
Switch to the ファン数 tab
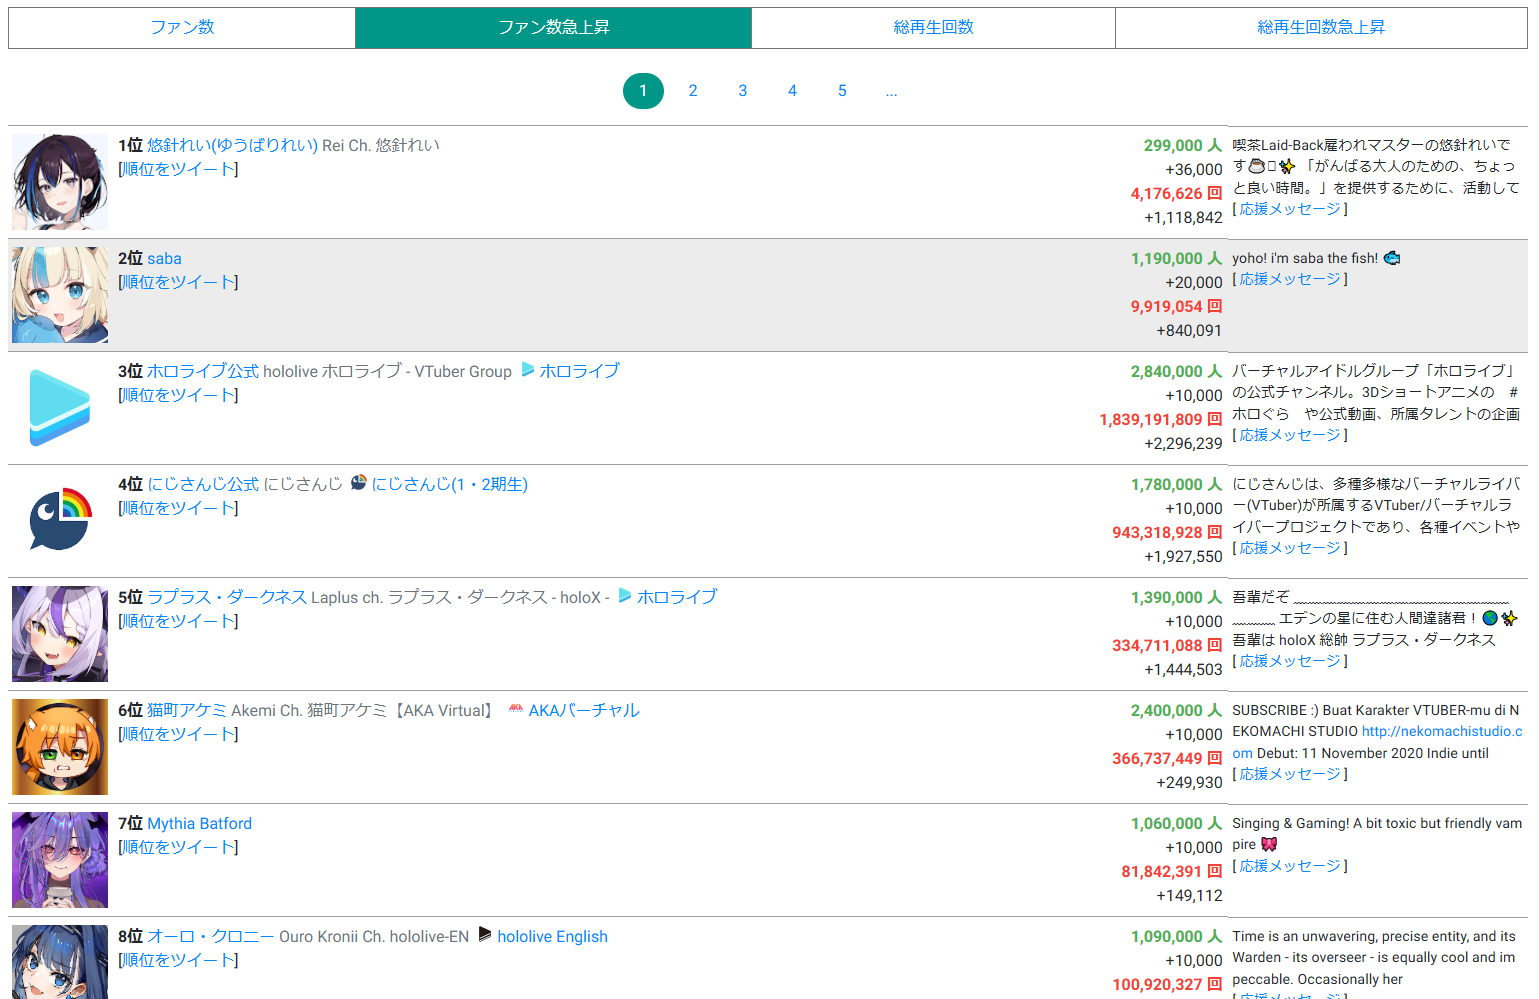pyautogui.click(x=182, y=28)
